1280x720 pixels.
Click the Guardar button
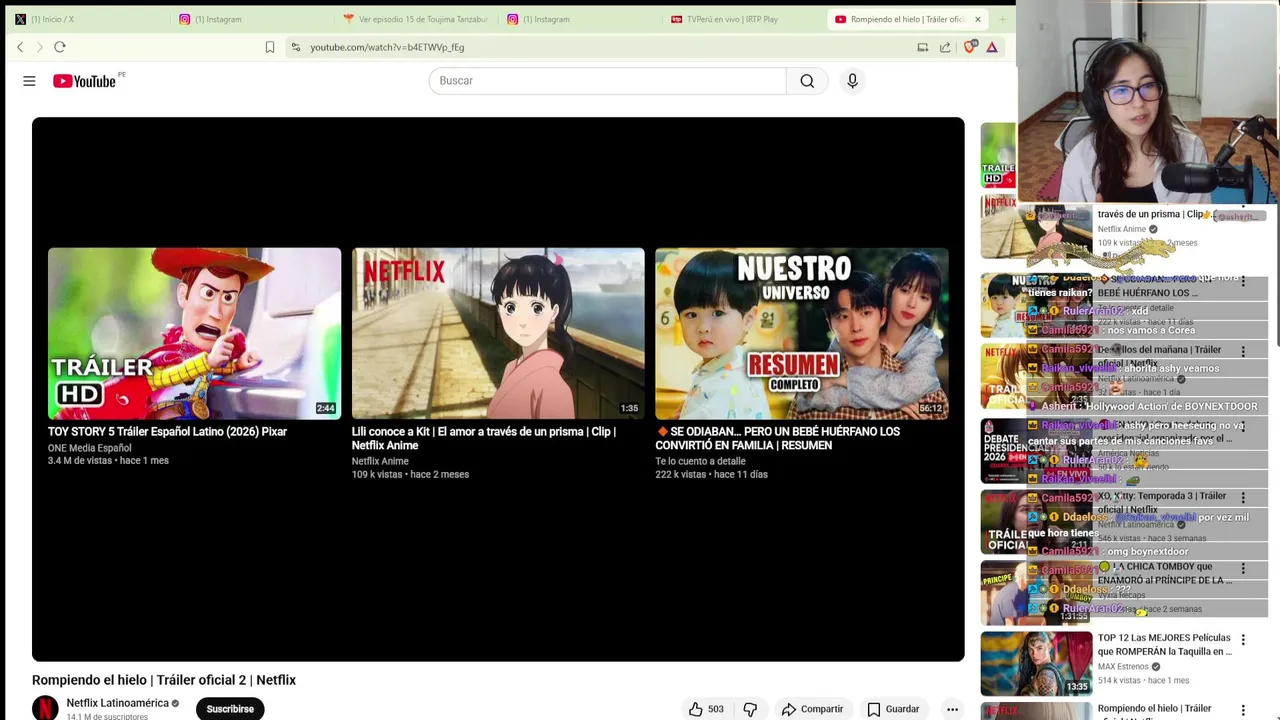(893, 709)
